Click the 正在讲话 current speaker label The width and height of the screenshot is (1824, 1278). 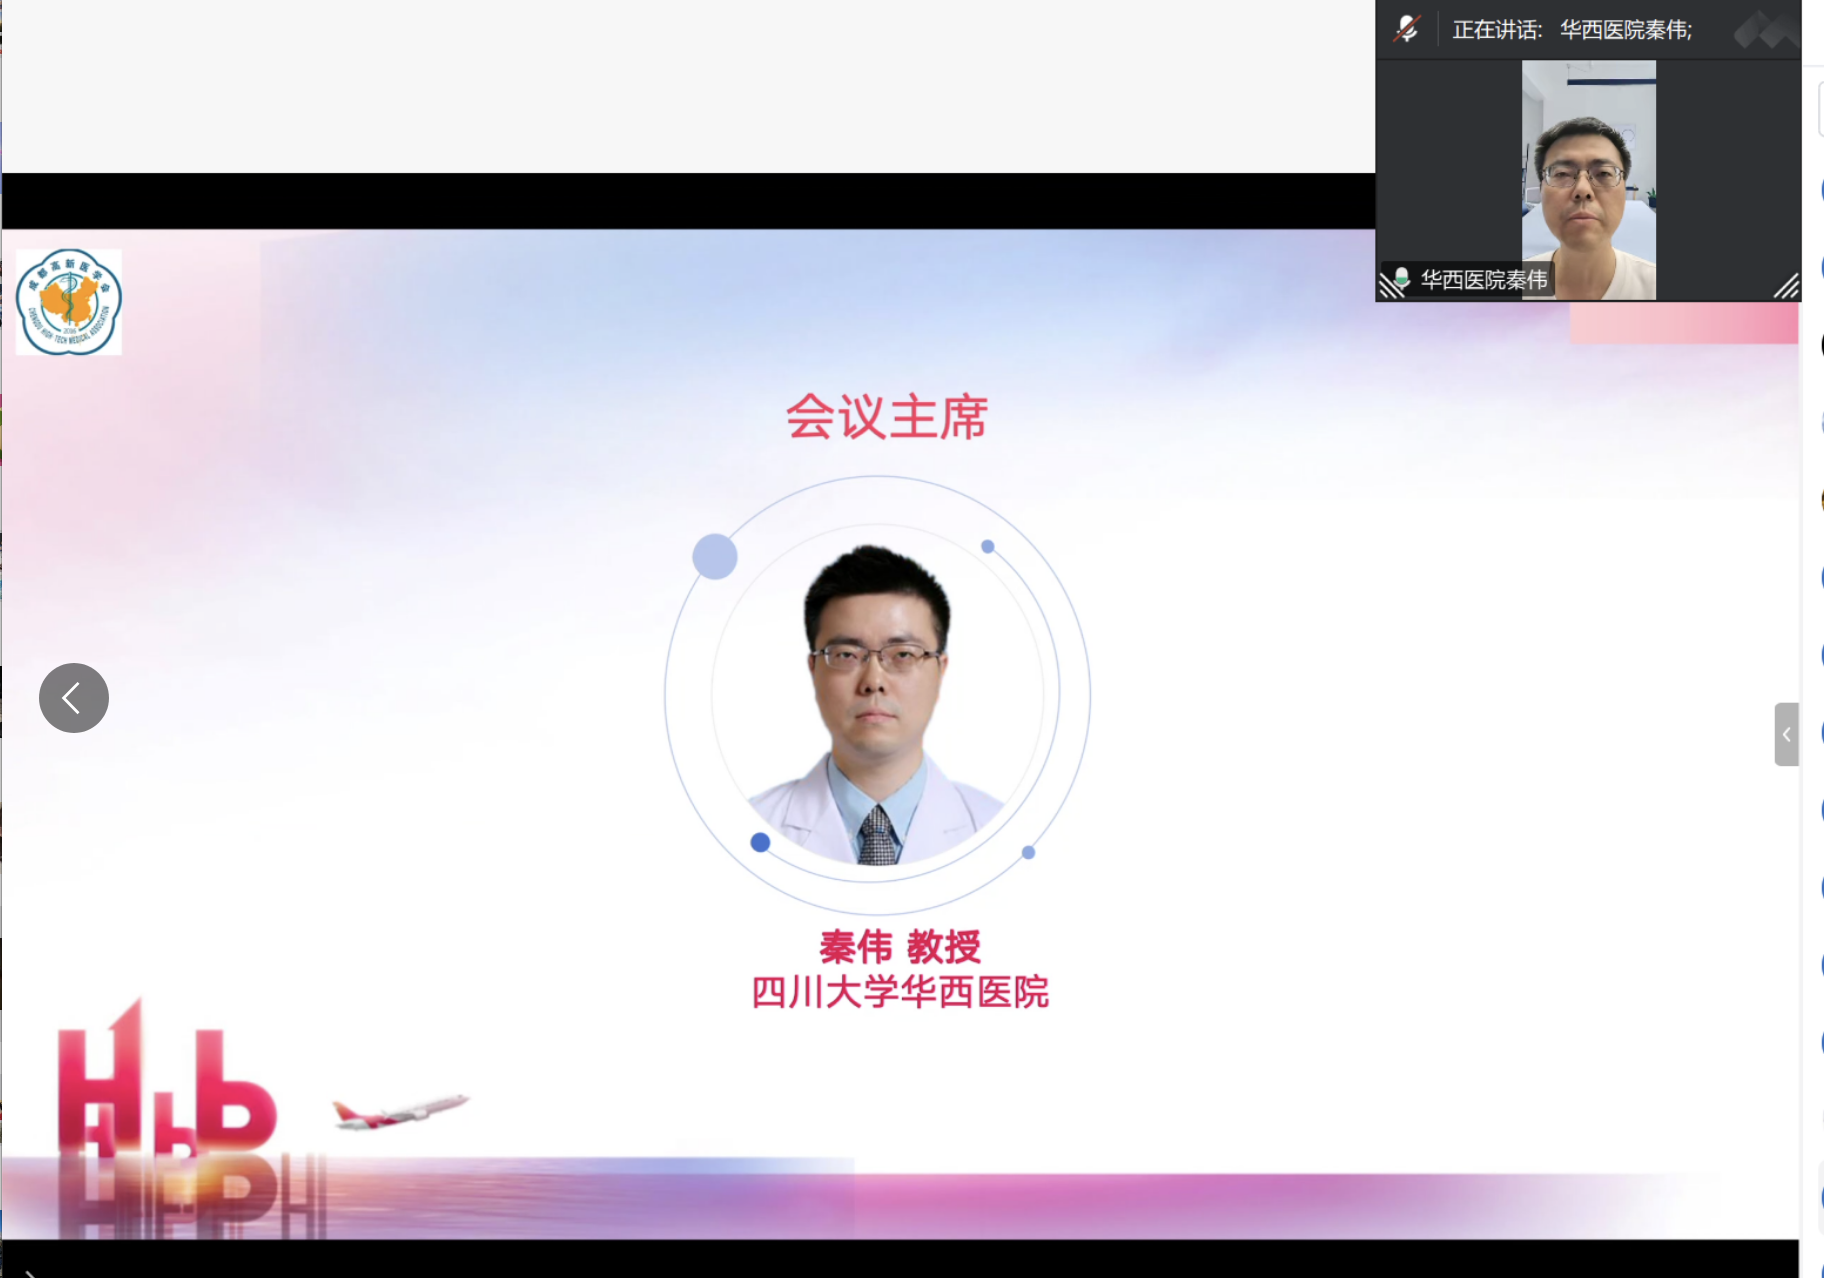click(1497, 30)
